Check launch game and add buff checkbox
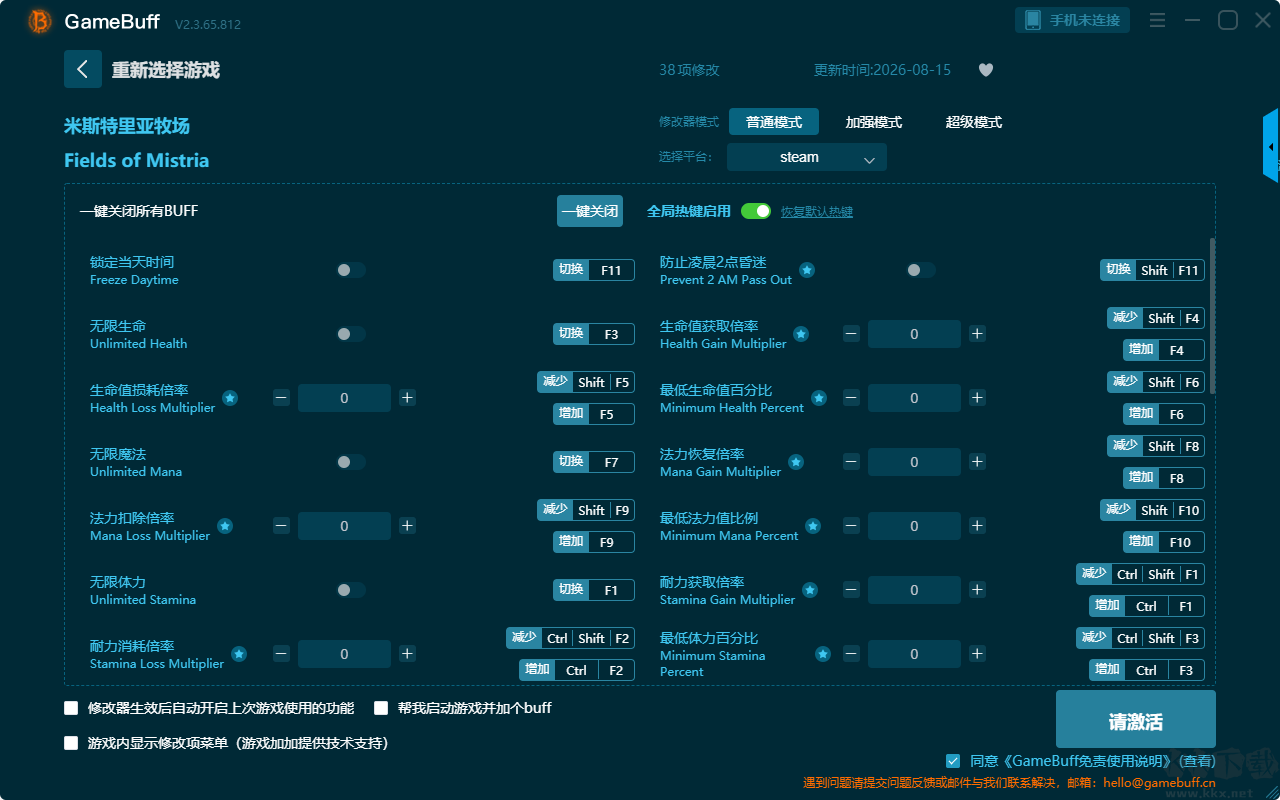 (x=381, y=708)
